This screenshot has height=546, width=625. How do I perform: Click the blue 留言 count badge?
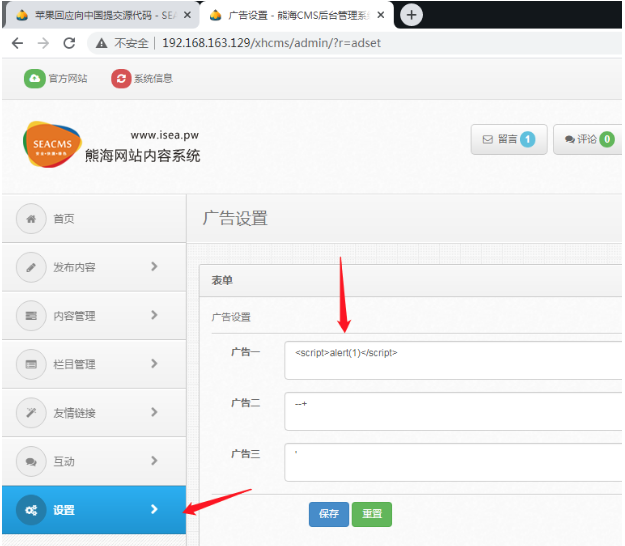[x=527, y=139]
